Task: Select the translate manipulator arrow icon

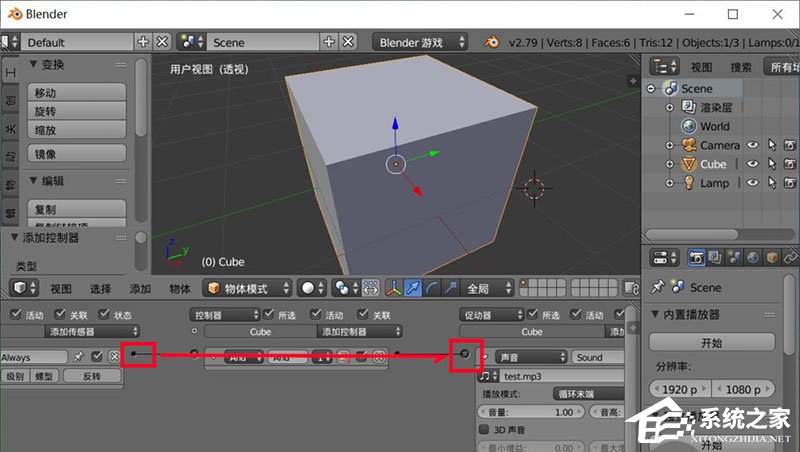Action: 415,288
